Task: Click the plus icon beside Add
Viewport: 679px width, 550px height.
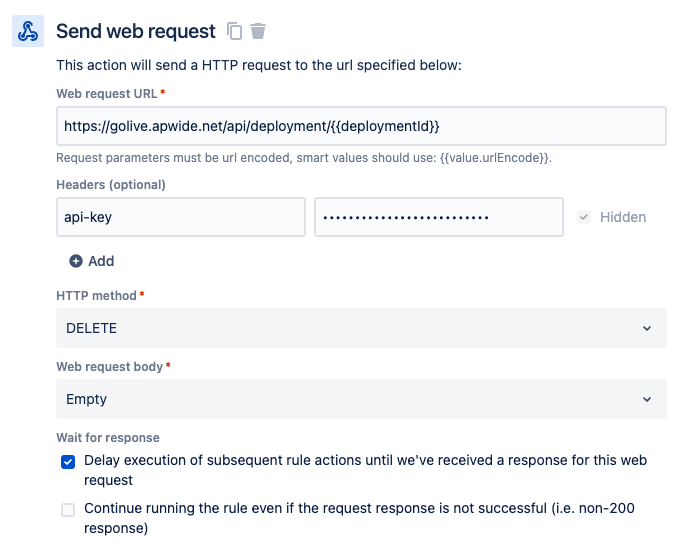Action: 76,261
